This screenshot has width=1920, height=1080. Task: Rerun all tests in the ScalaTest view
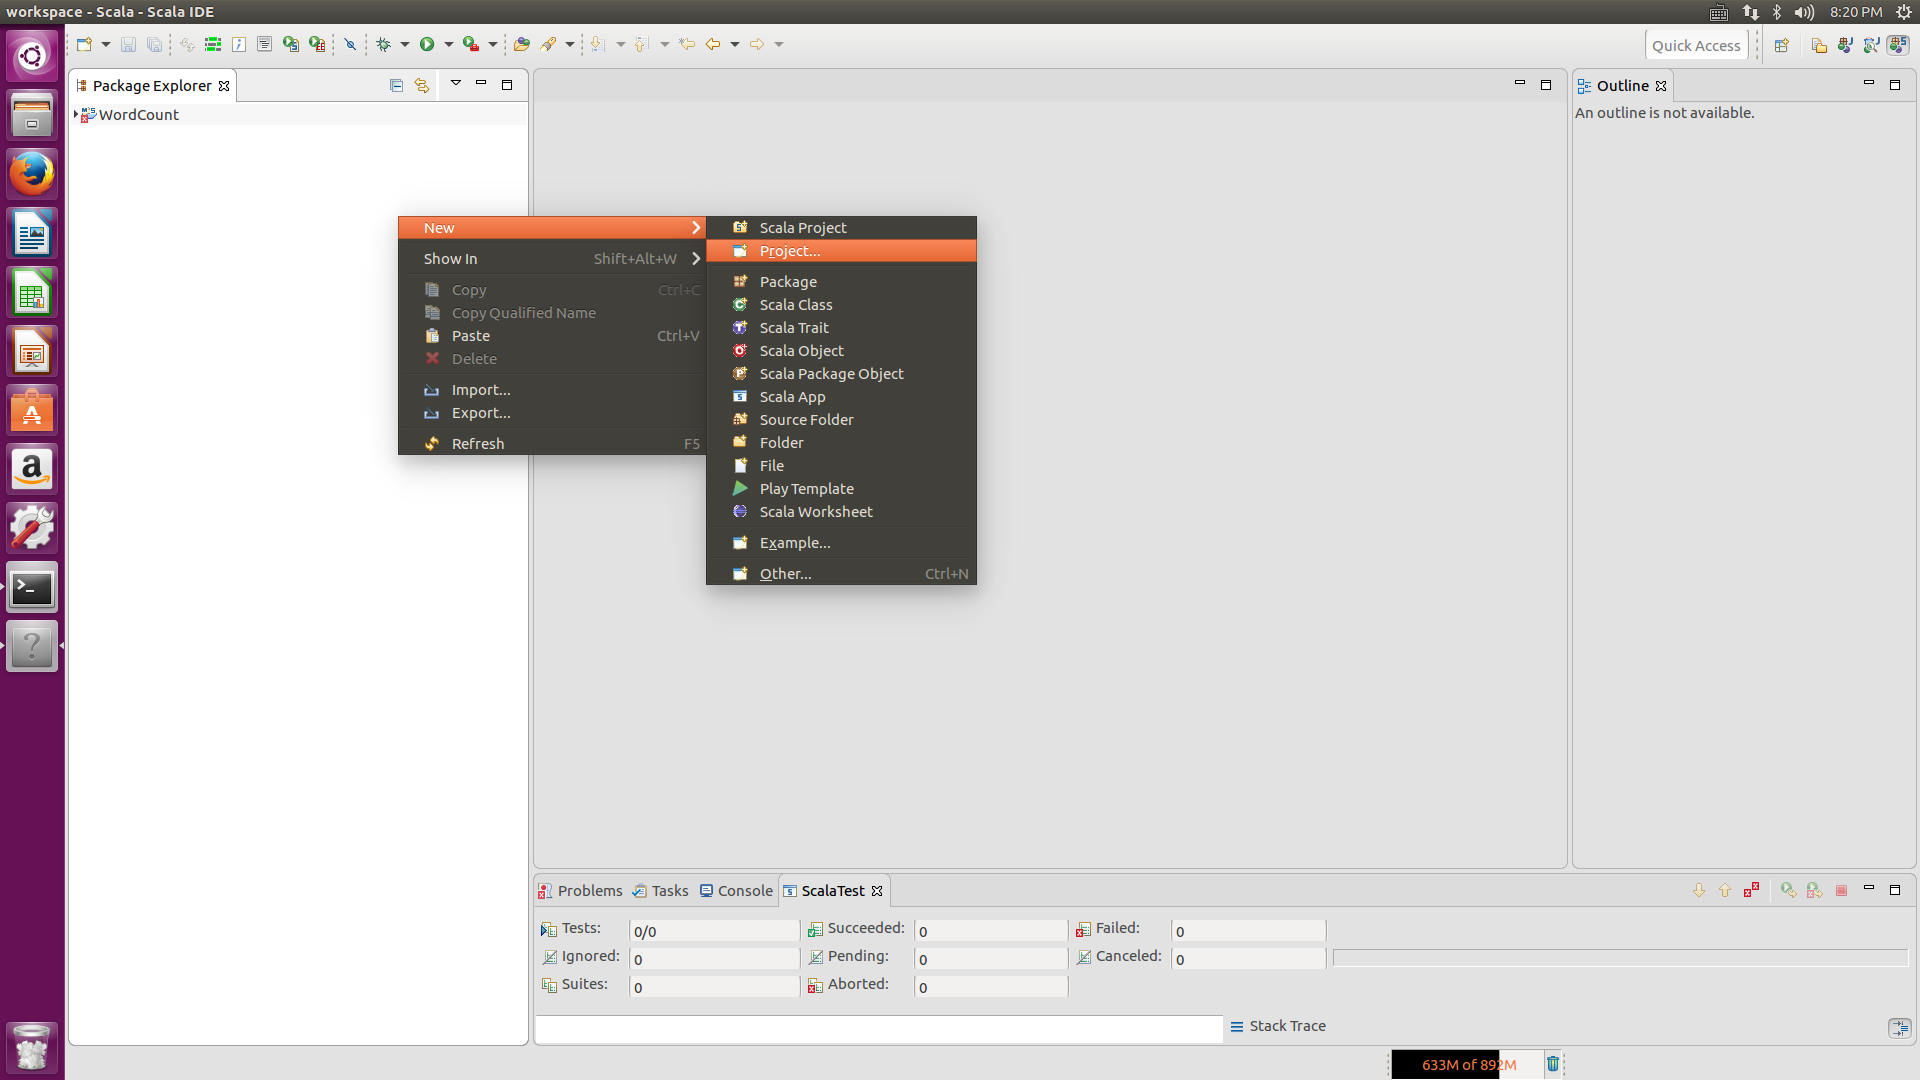tap(1789, 890)
